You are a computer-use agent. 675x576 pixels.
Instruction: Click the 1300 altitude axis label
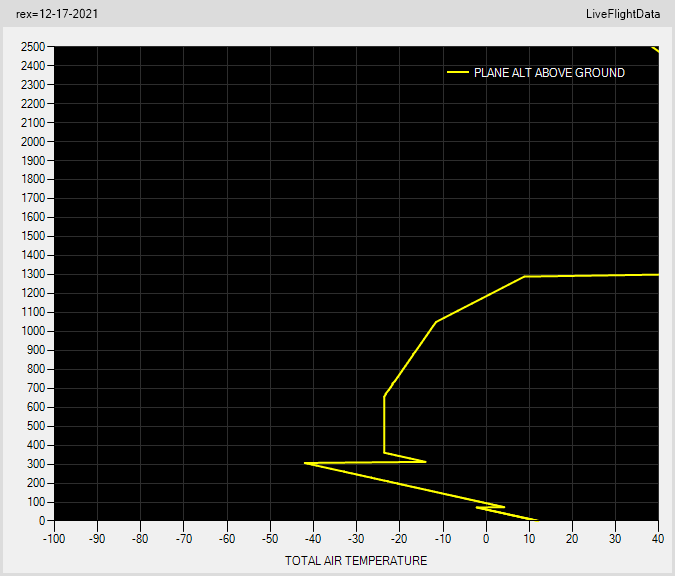[33, 274]
